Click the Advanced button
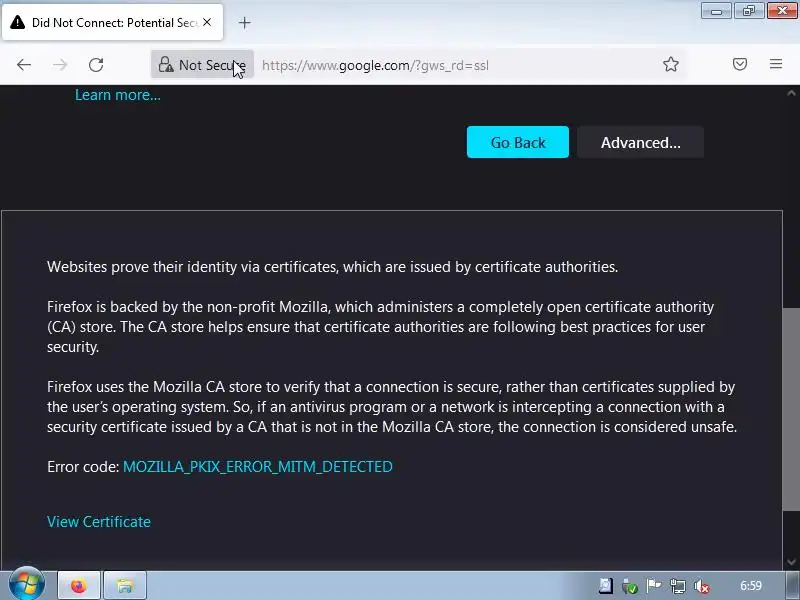The image size is (800, 600). click(x=640, y=142)
